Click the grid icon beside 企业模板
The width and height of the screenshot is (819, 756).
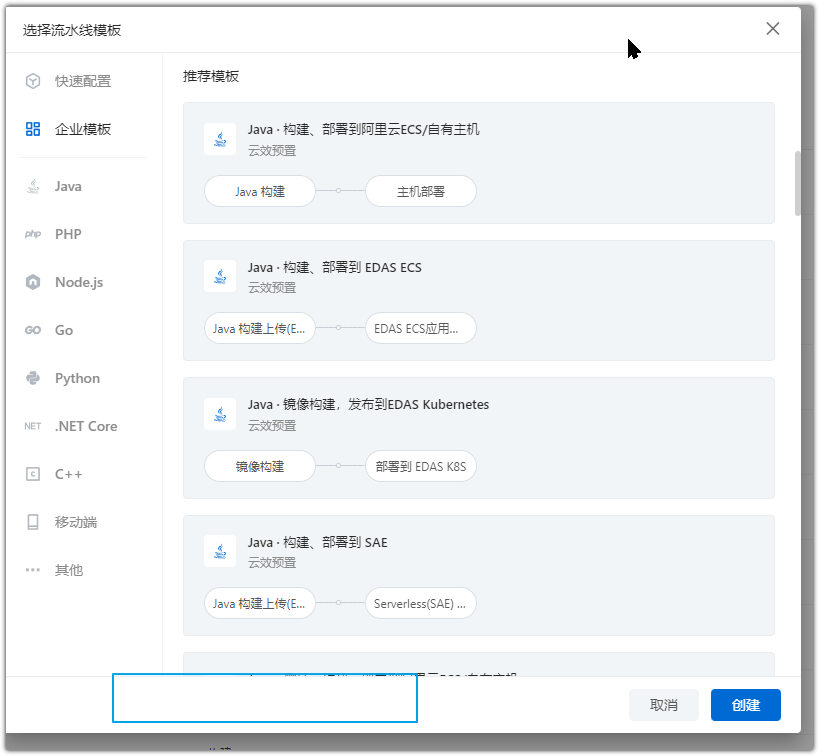[x=33, y=129]
